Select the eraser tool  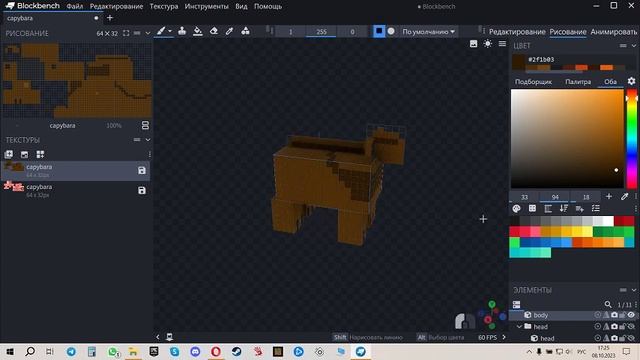coord(213,31)
